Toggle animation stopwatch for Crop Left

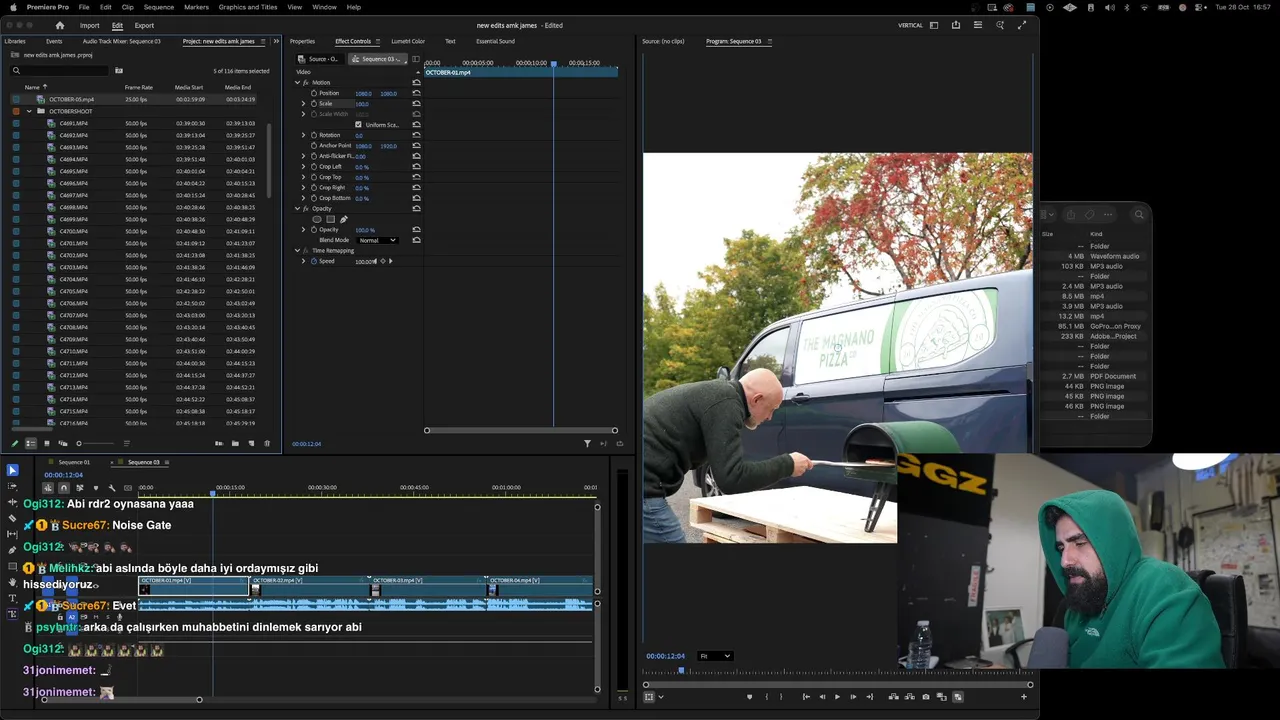(x=314, y=167)
